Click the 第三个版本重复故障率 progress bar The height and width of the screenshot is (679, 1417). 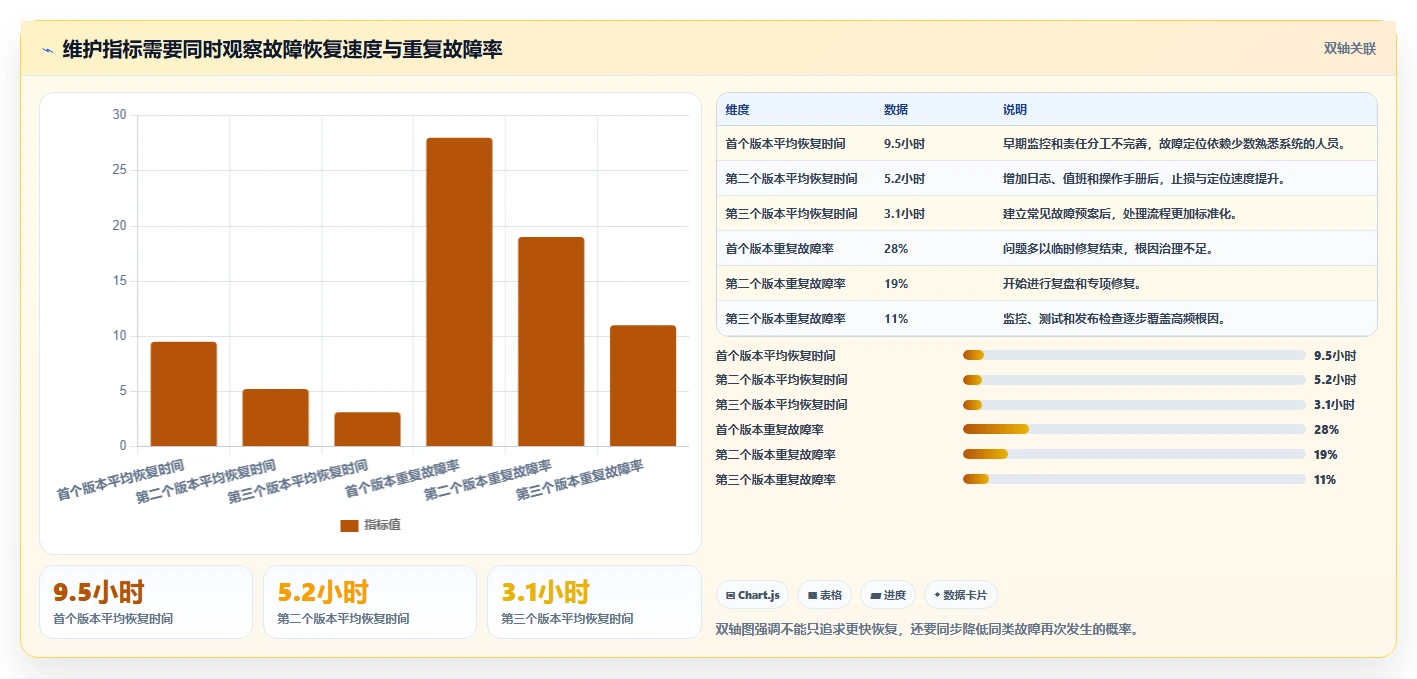pos(1134,480)
